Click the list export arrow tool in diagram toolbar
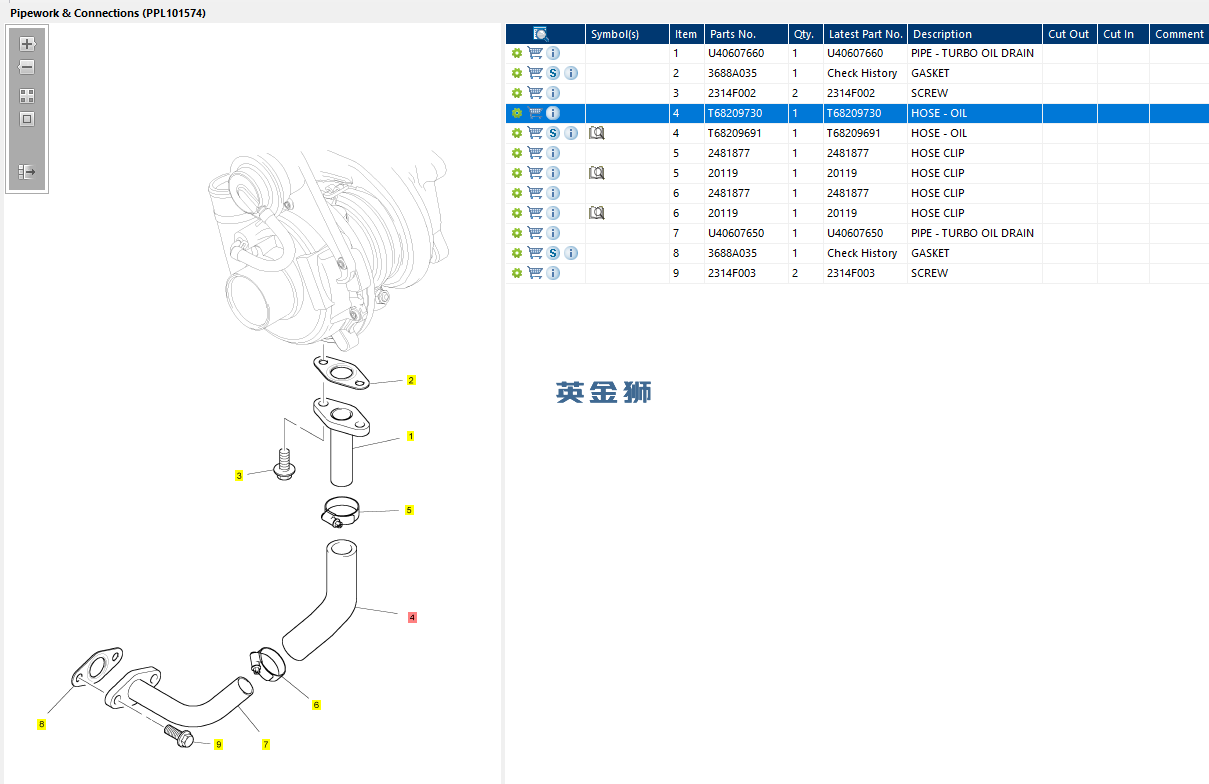The image size is (1209, 784). (27, 172)
